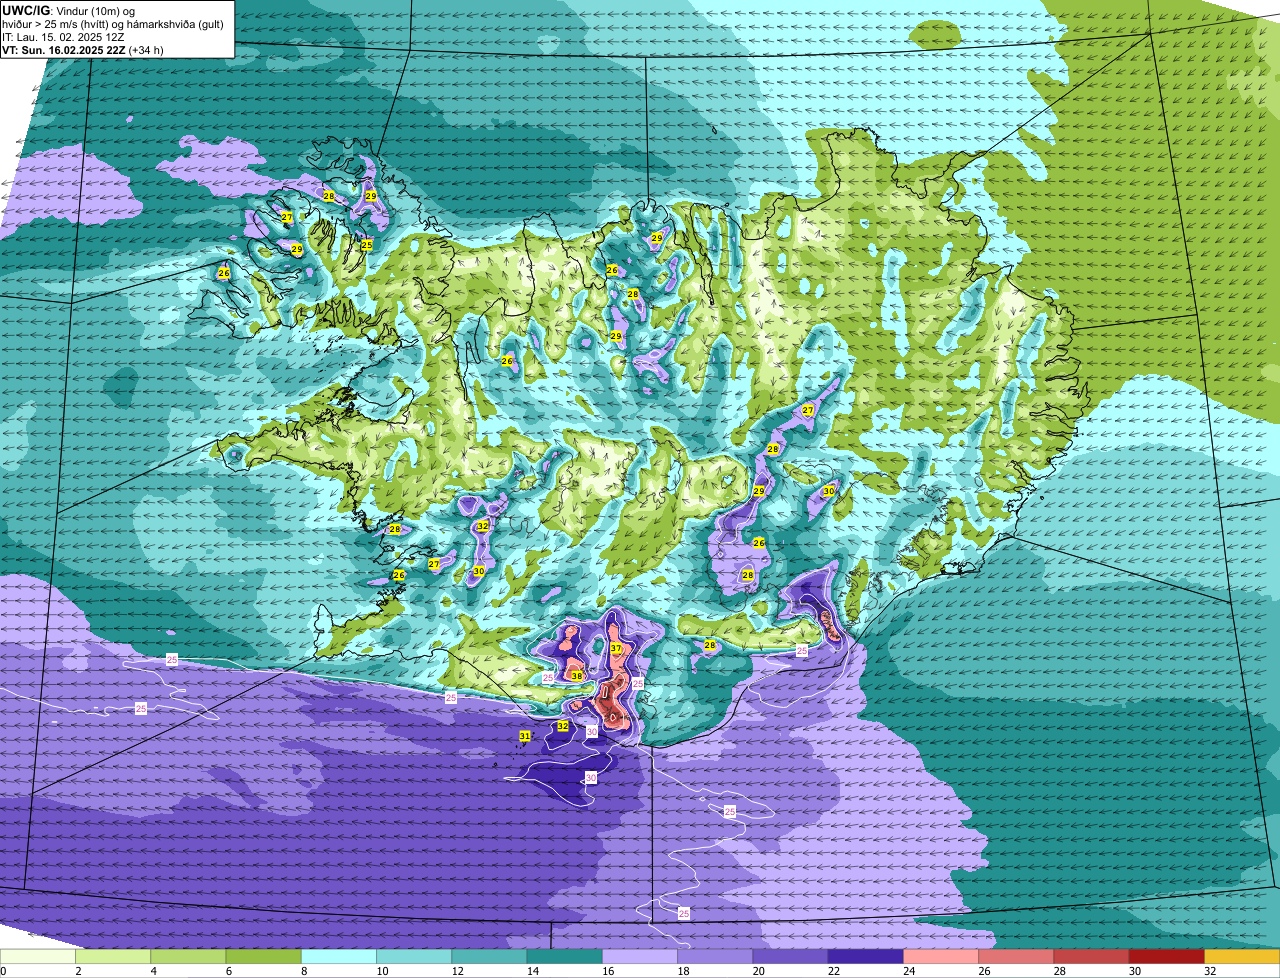Click the yellow '31' max gust label

coord(525,736)
